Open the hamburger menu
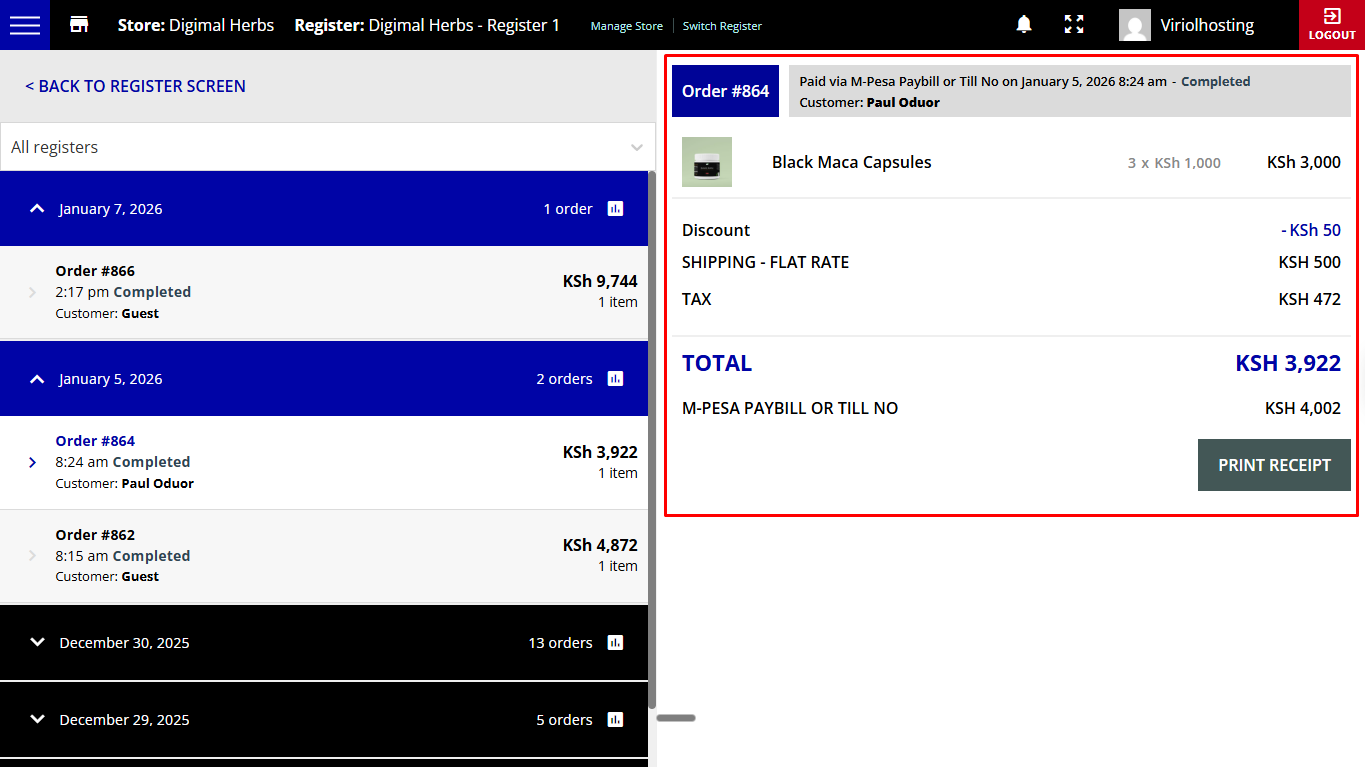Image resolution: width=1365 pixels, height=767 pixels. pyautogui.click(x=24, y=25)
